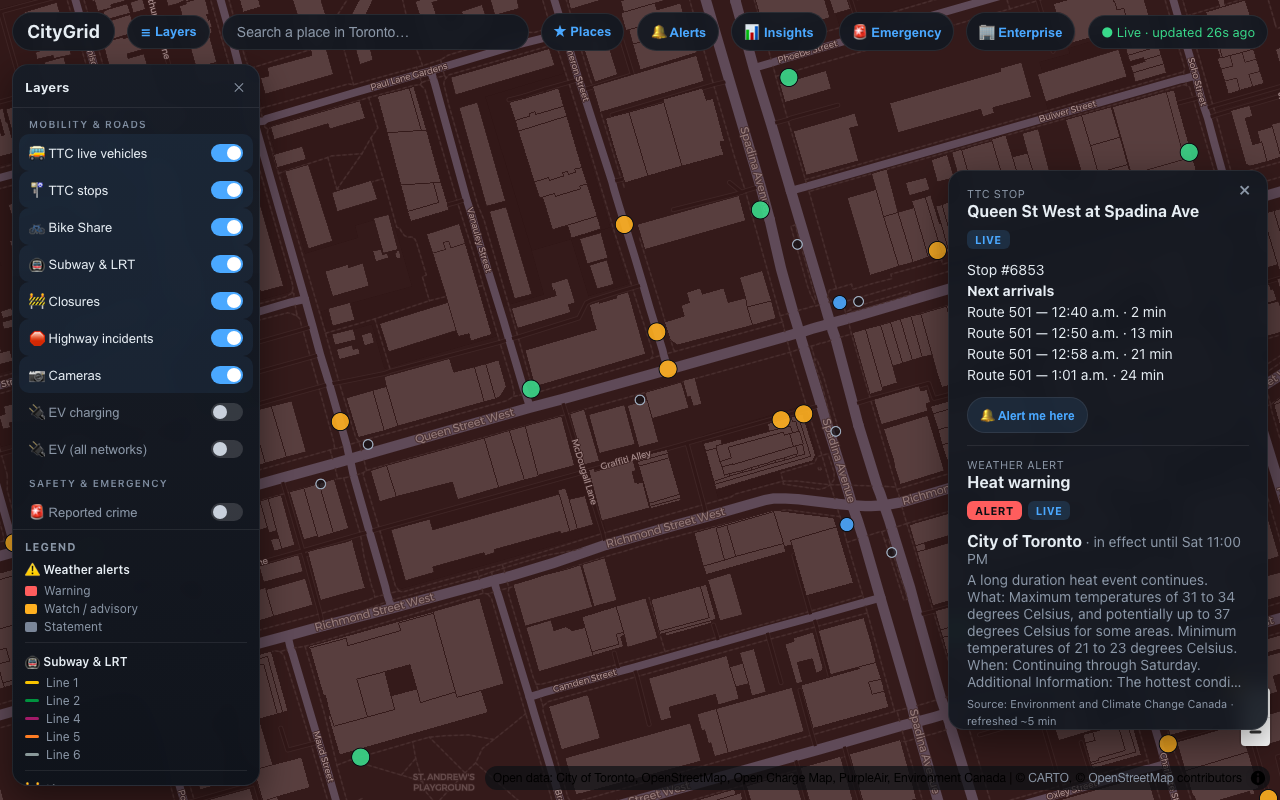Screen dimensions: 1280x800
Task: Click the Stop #6853 text
Action: [1006, 270]
